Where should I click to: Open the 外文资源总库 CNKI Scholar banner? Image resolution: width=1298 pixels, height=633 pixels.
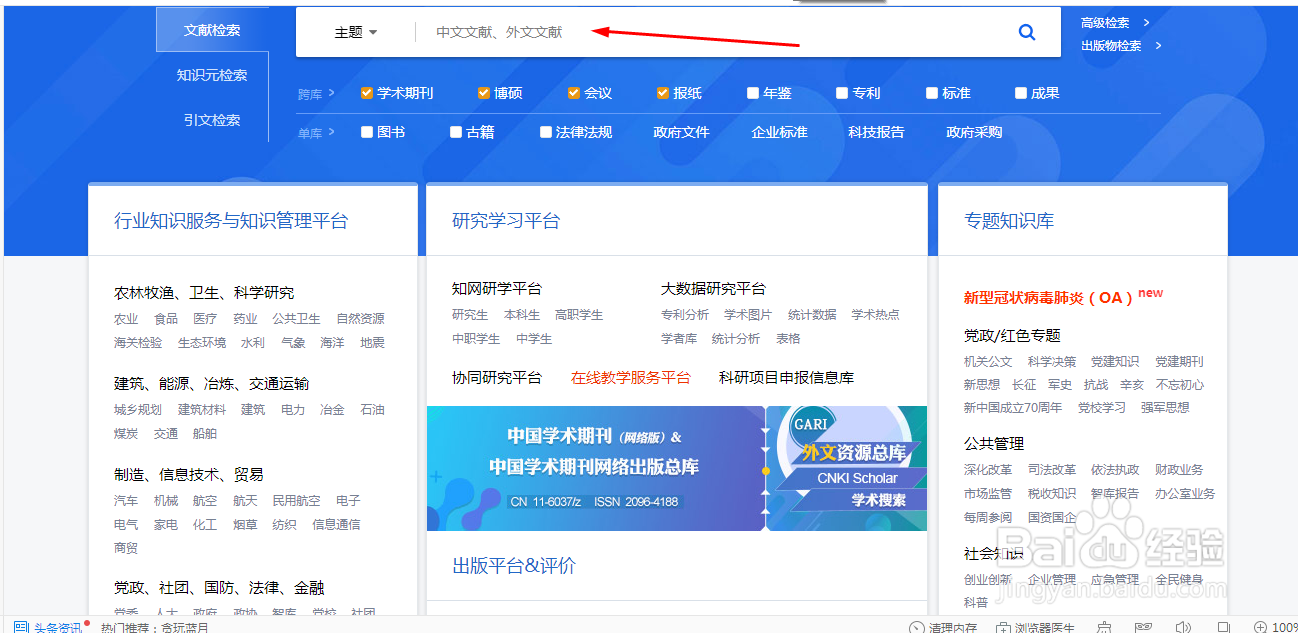[847, 468]
